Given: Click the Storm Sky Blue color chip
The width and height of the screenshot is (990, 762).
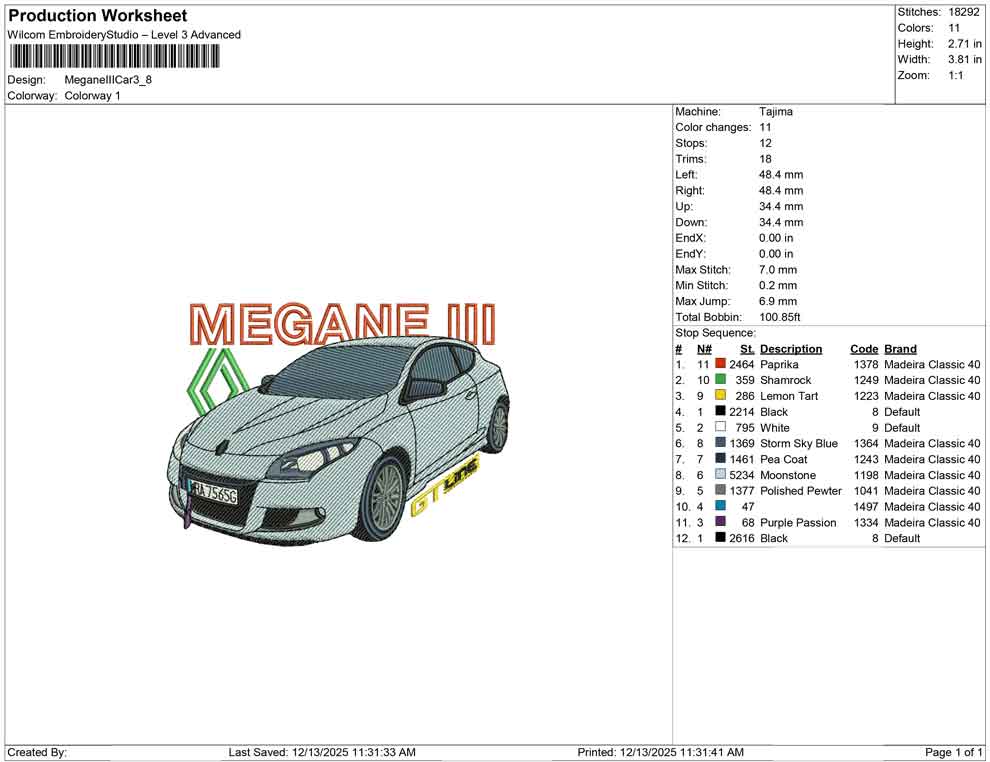Looking at the screenshot, I should [x=721, y=443].
